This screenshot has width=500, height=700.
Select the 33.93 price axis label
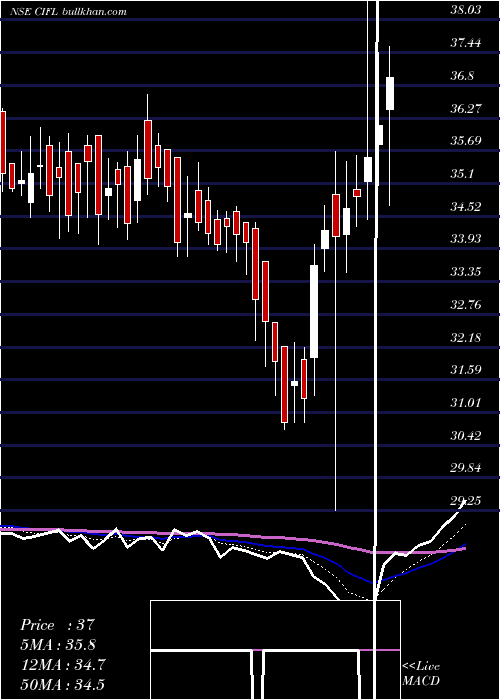pos(466,239)
